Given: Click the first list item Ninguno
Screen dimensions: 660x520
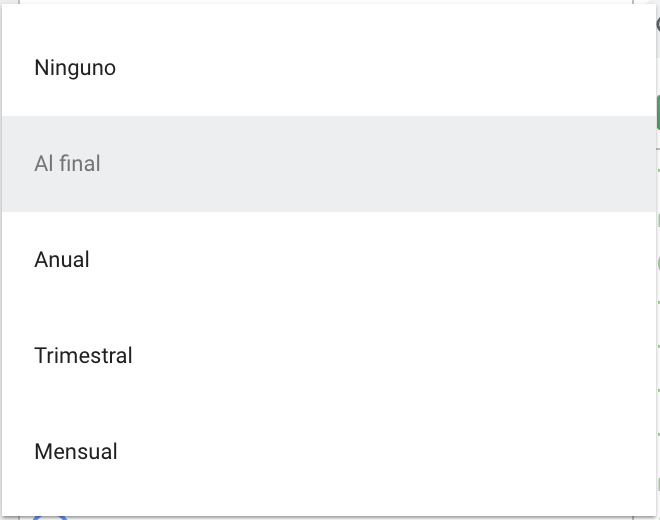Looking at the screenshot, I should (75, 68).
